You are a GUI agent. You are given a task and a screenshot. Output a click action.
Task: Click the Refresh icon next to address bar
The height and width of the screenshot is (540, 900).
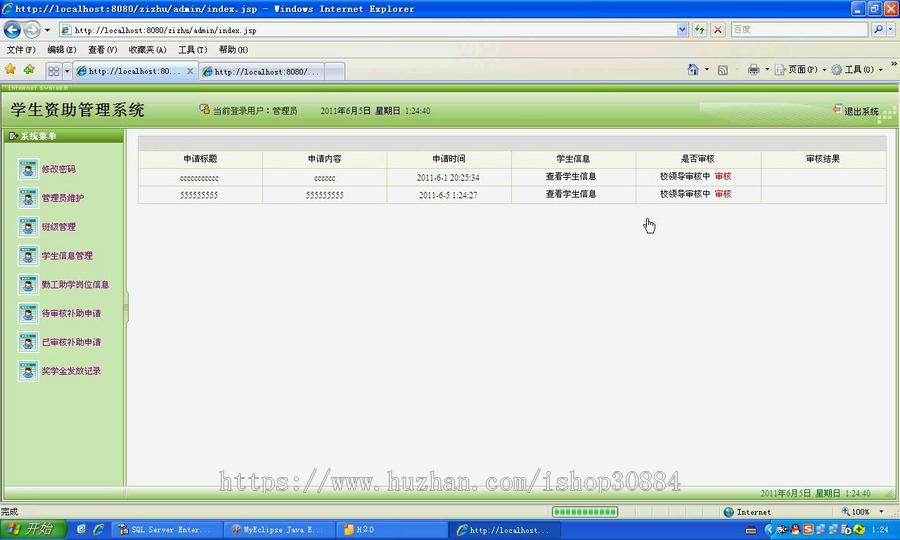click(x=699, y=29)
